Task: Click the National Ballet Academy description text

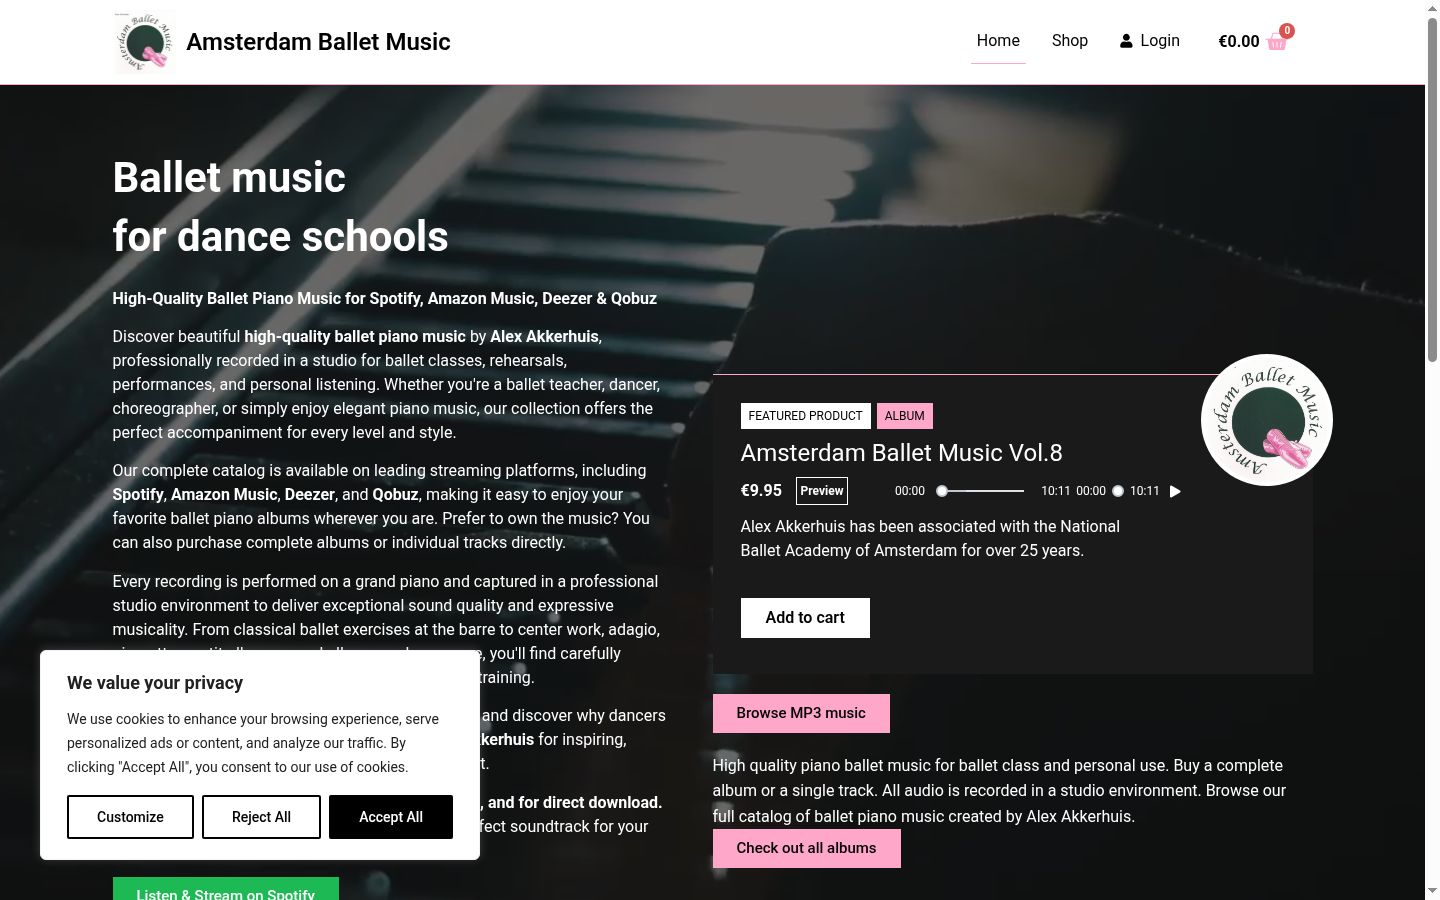Action: tap(930, 538)
